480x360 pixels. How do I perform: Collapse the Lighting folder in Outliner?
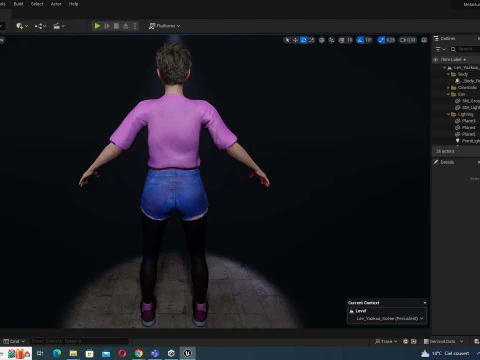point(448,114)
